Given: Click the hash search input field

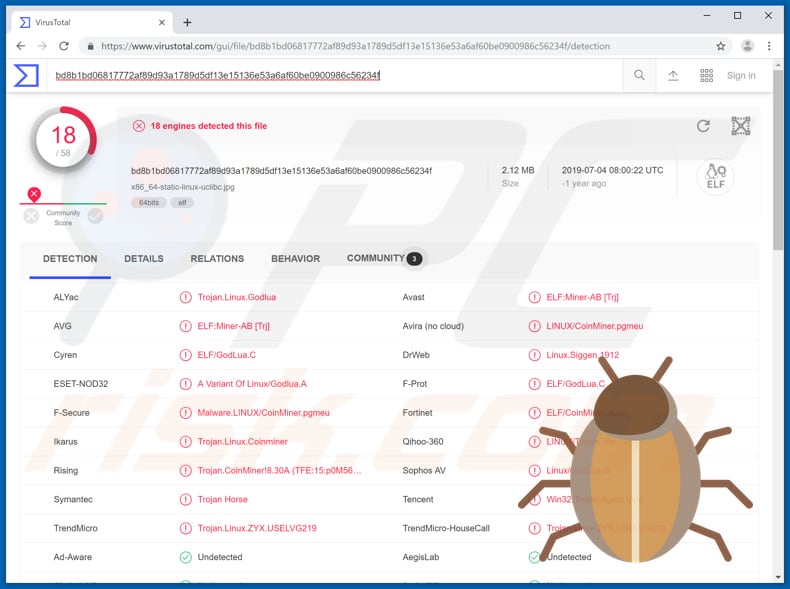Looking at the screenshot, I should point(335,76).
